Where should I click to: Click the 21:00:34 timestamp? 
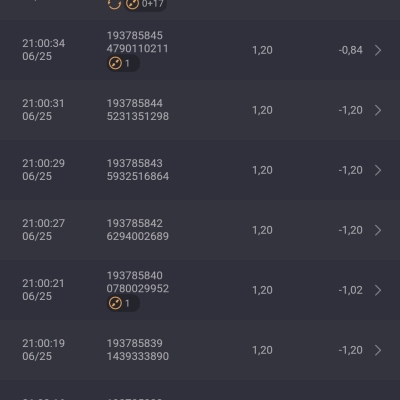click(44, 43)
